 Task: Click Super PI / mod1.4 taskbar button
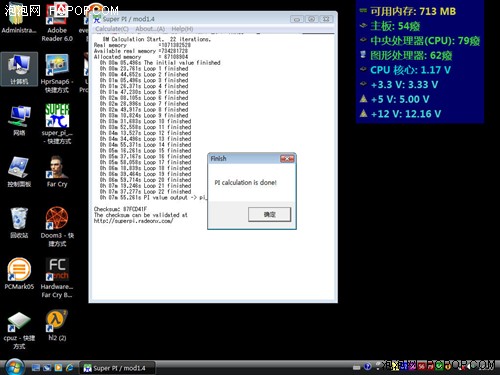117,368
